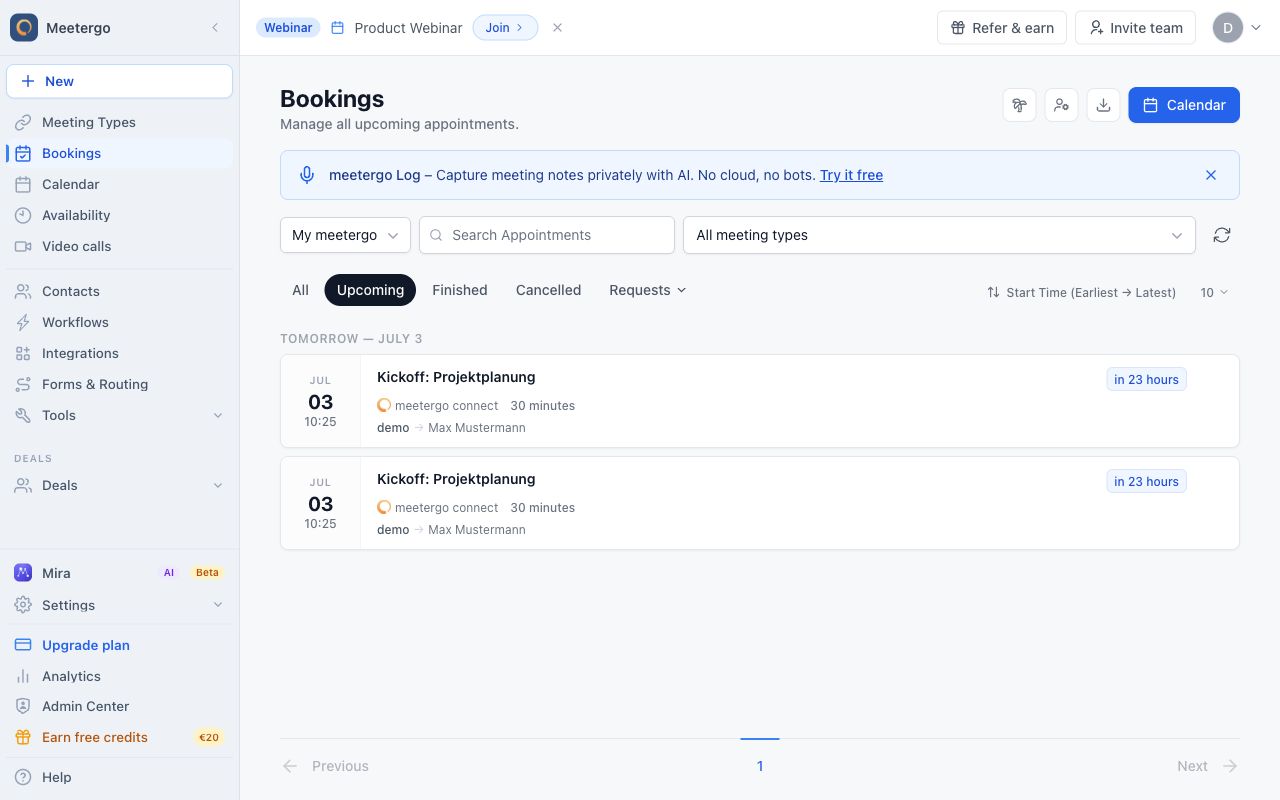Close the meetergo Log banner

[1211, 175]
